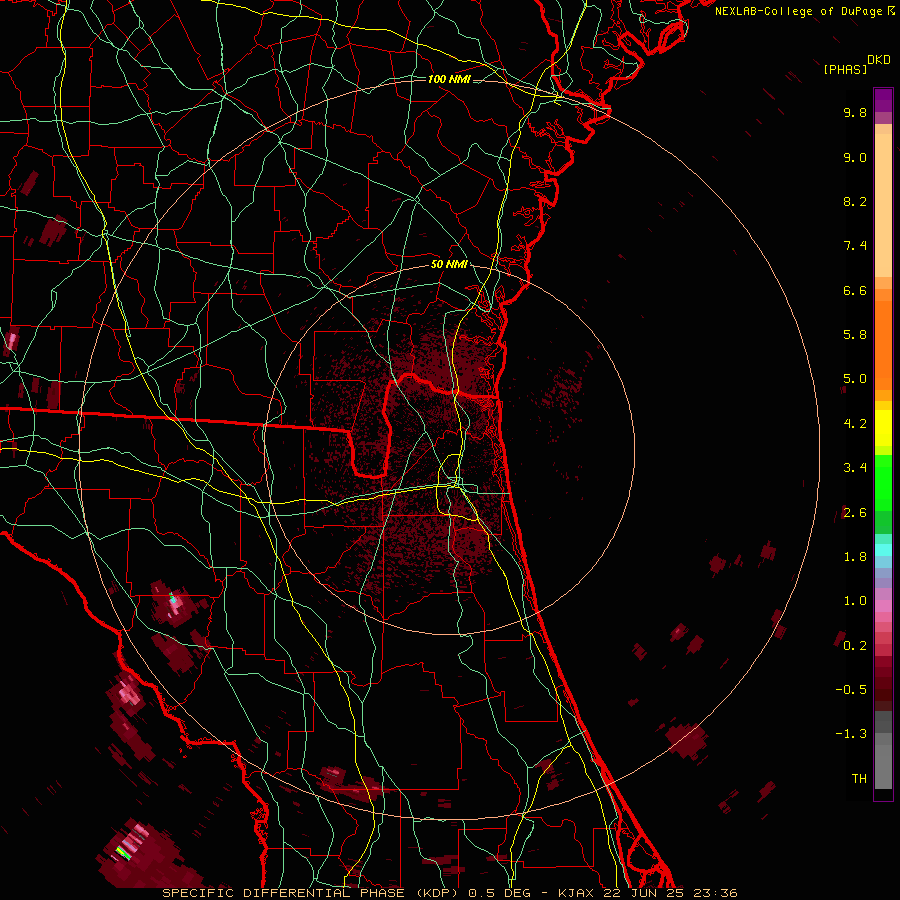Screen dimensions: 900x900
Task: Click the -1.3 value on the color scale
Action: pyautogui.click(x=851, y=734)
